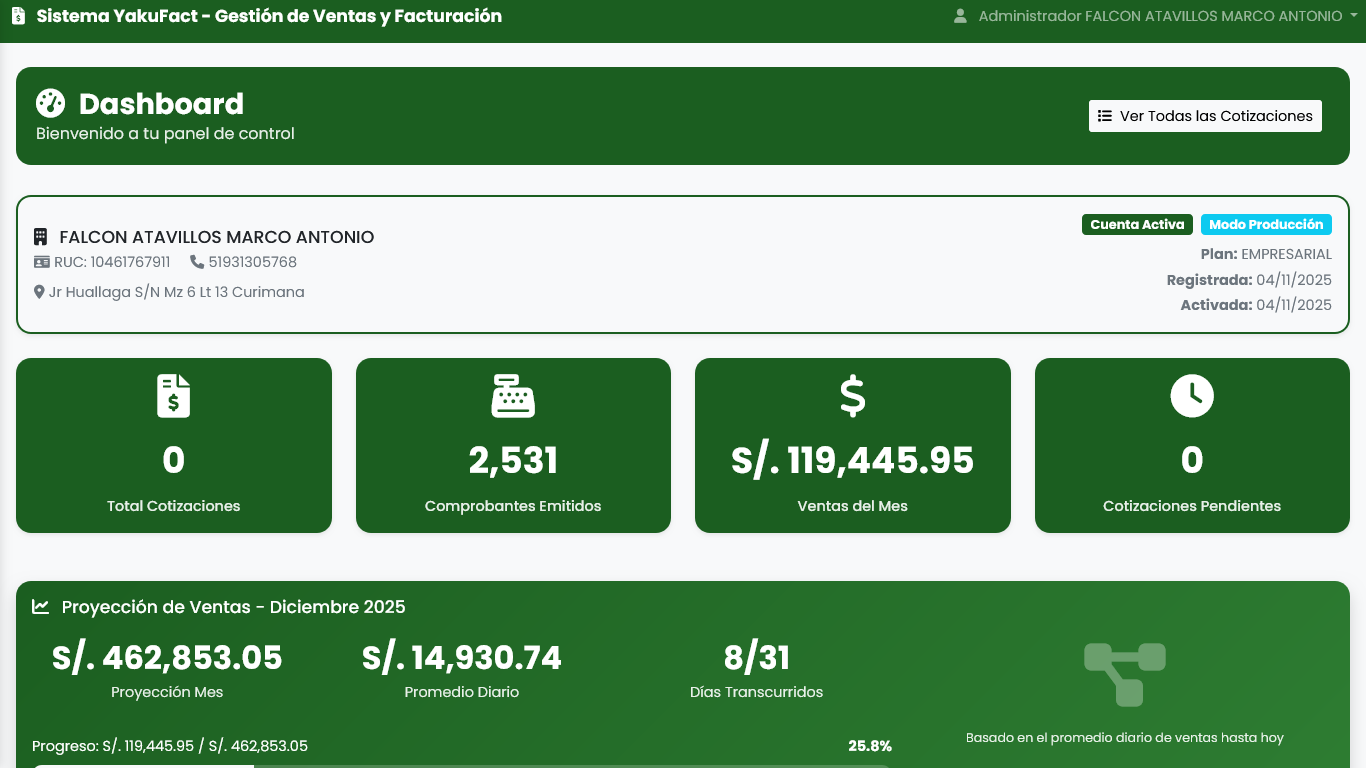Image resolution: width=1366 pixels, height=768 pixels.
Task: Click the chart icon beside Proyección de Ventas
Action: (38, 607)
